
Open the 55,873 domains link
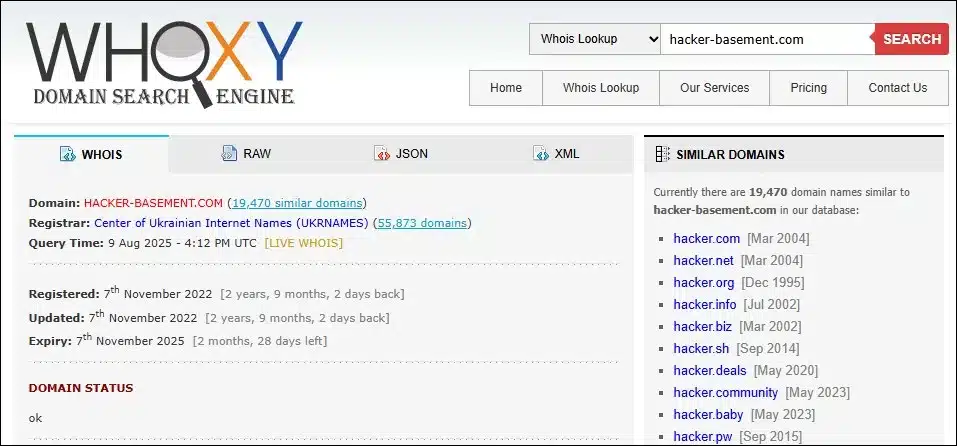[x=422, y=223]
